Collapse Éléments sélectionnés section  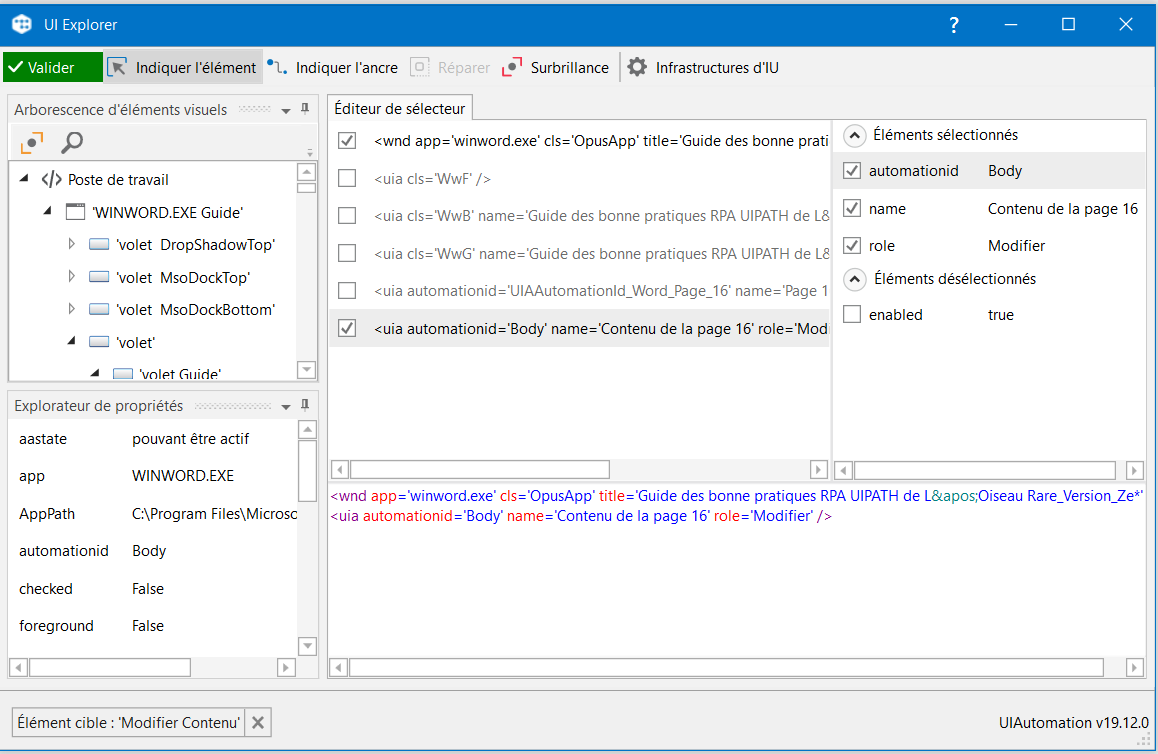[x=855, y=135]
